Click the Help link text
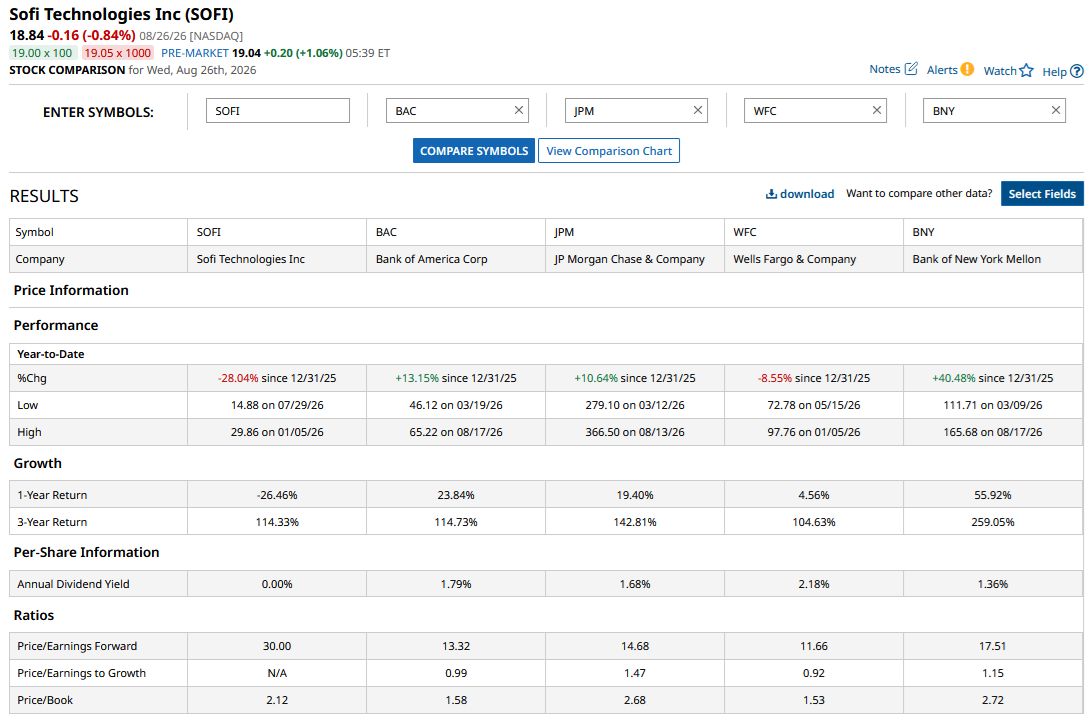 click(x=1055, y=71)
